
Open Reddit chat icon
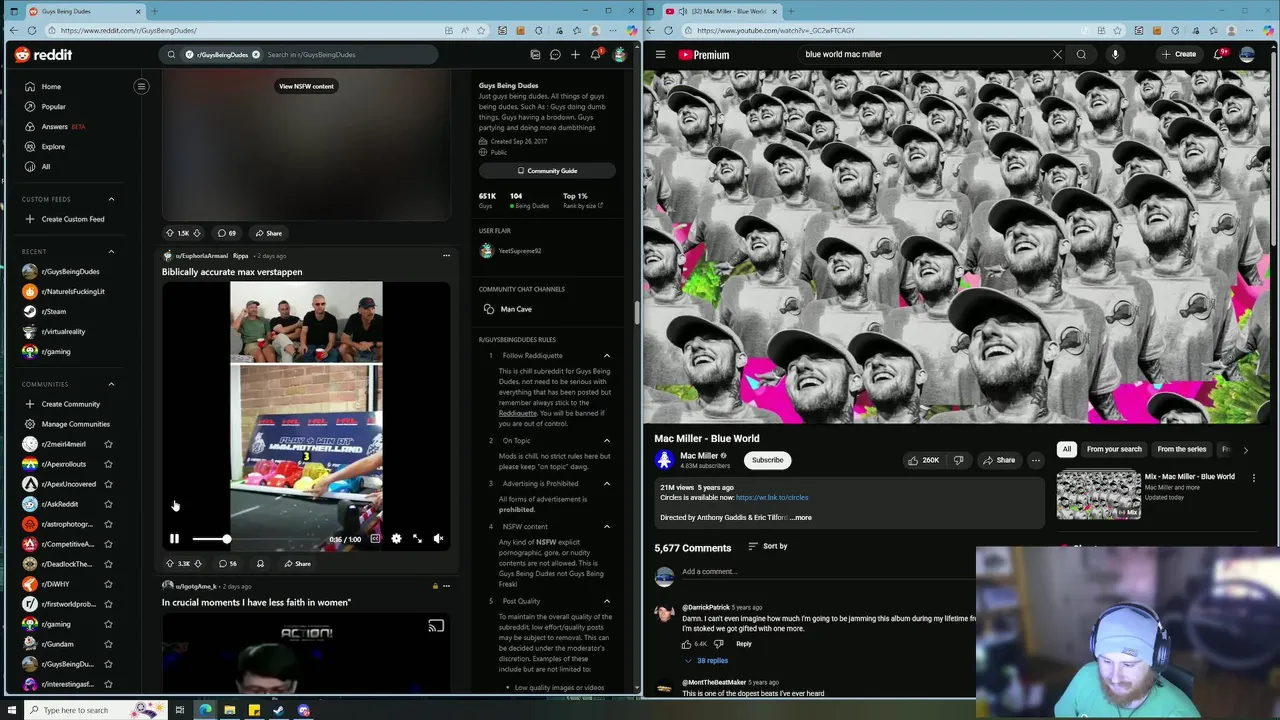pos(555,55)
